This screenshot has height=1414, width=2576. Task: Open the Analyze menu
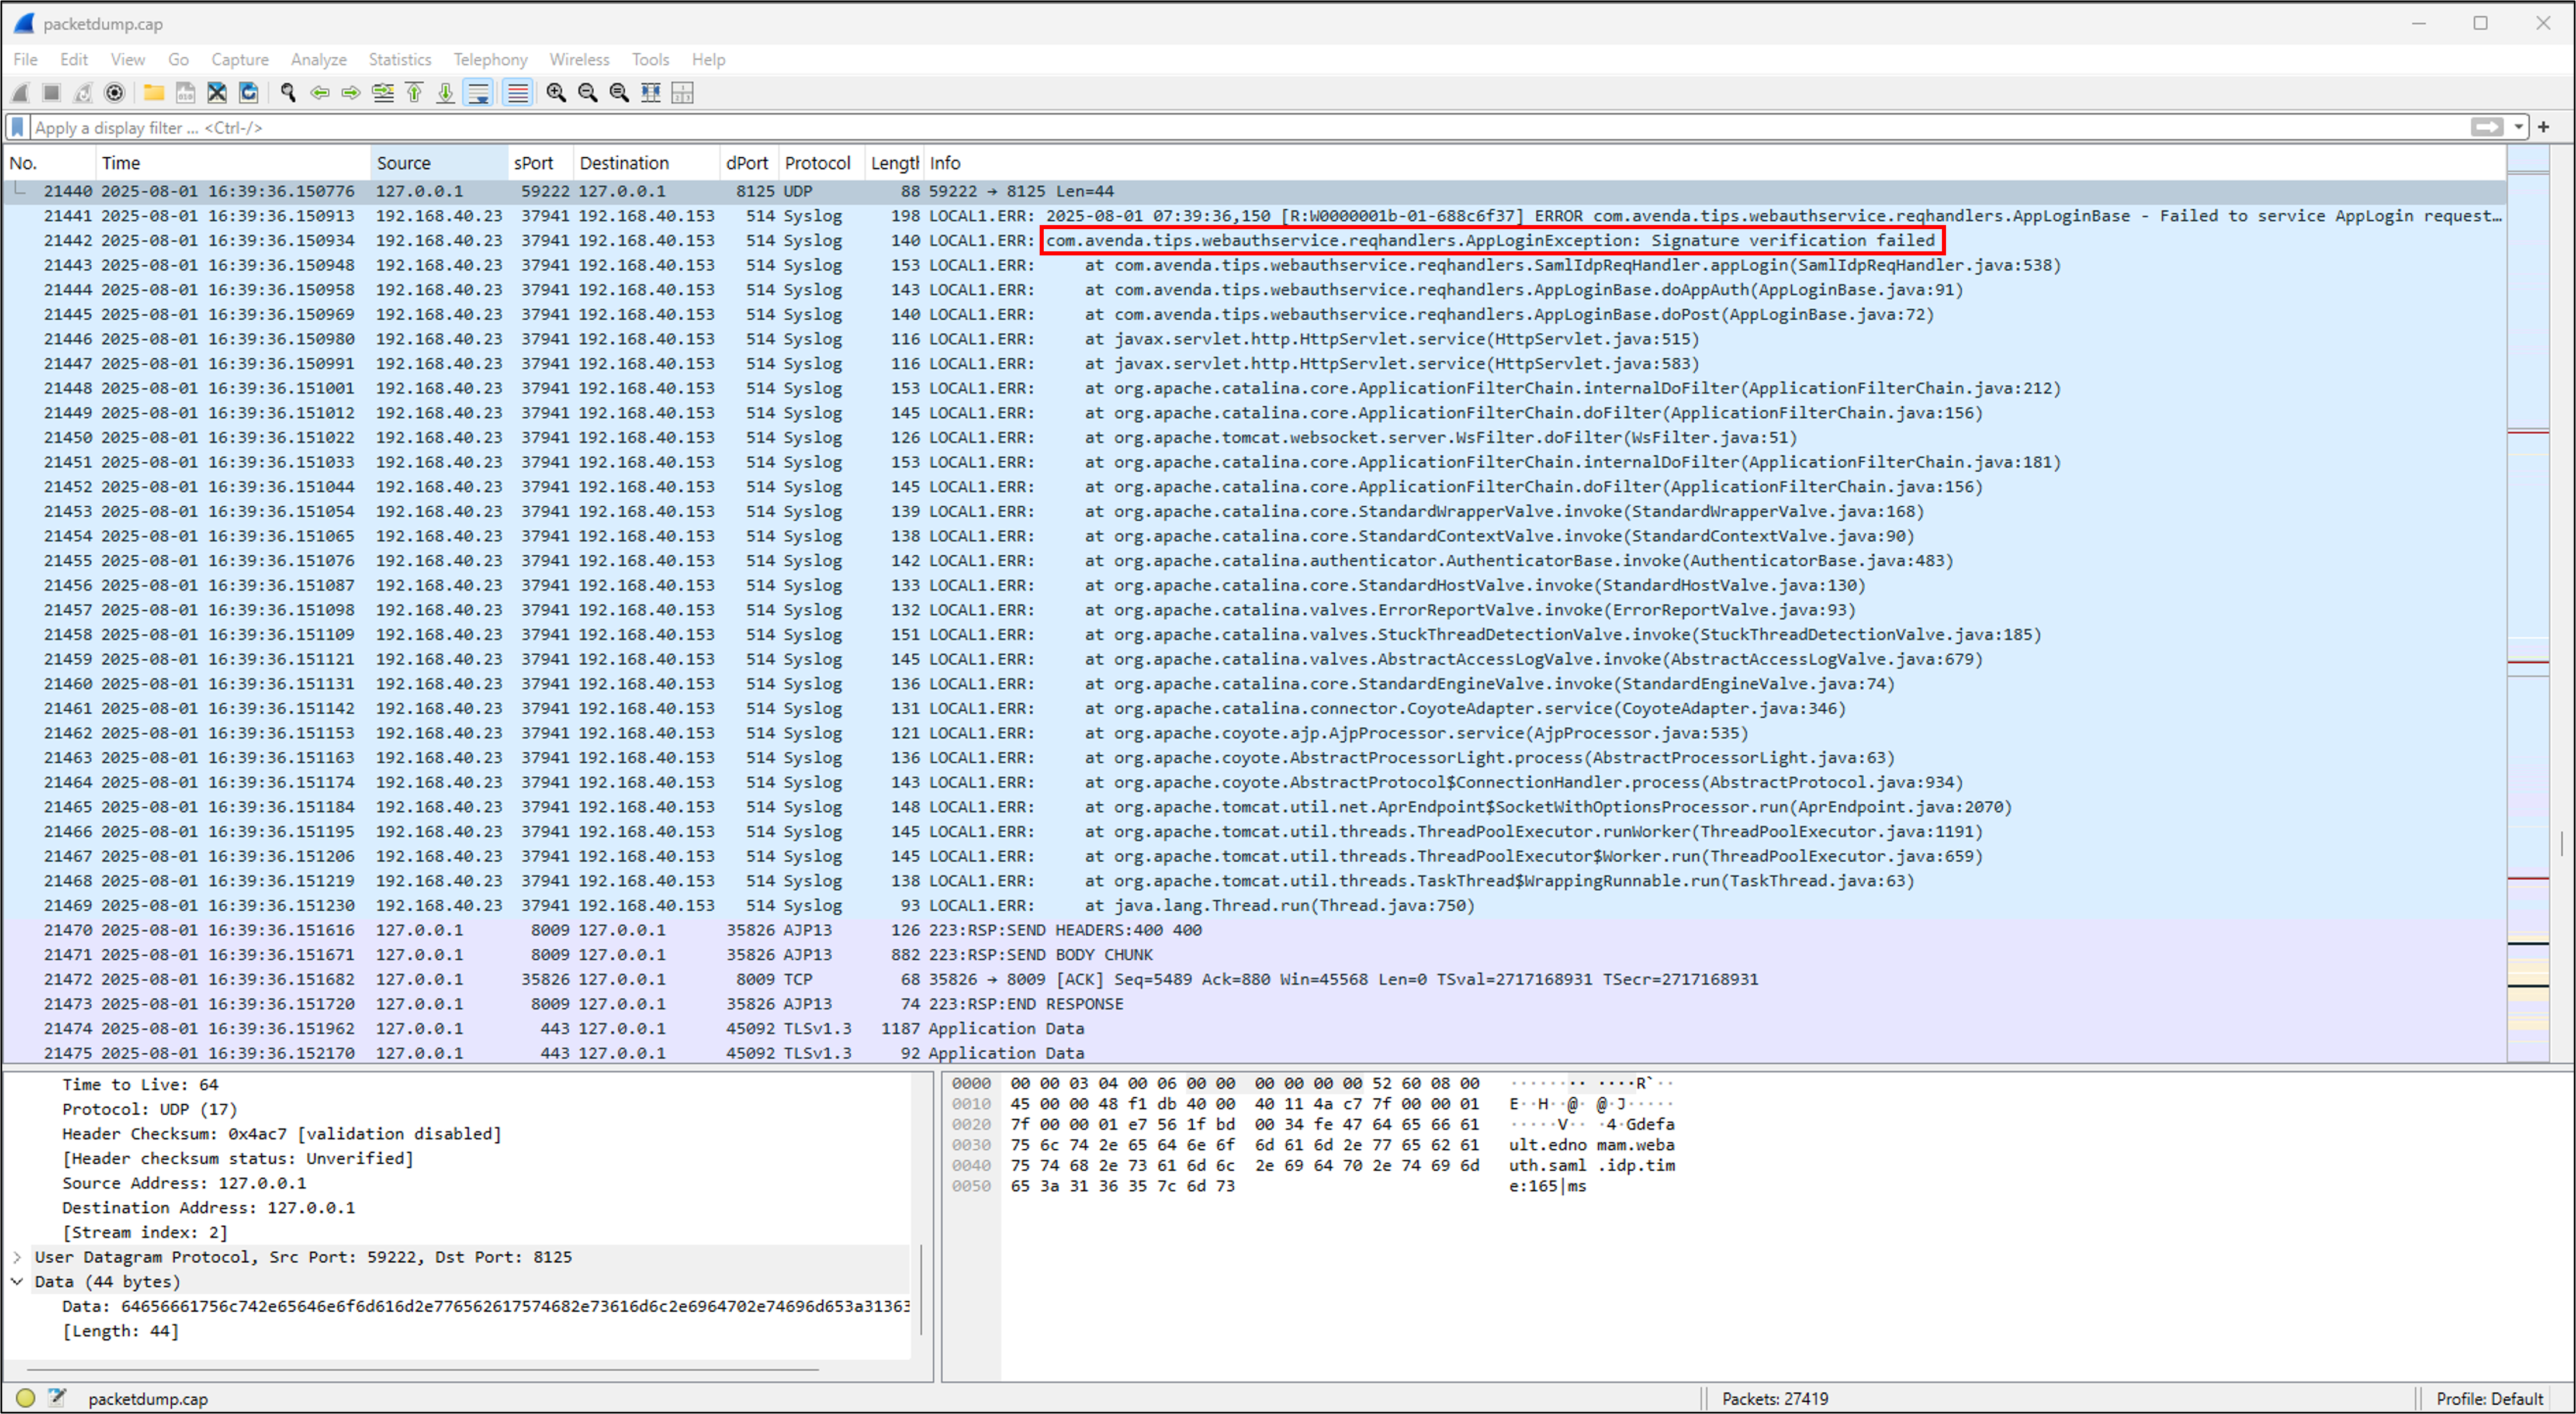pos(318,59)
